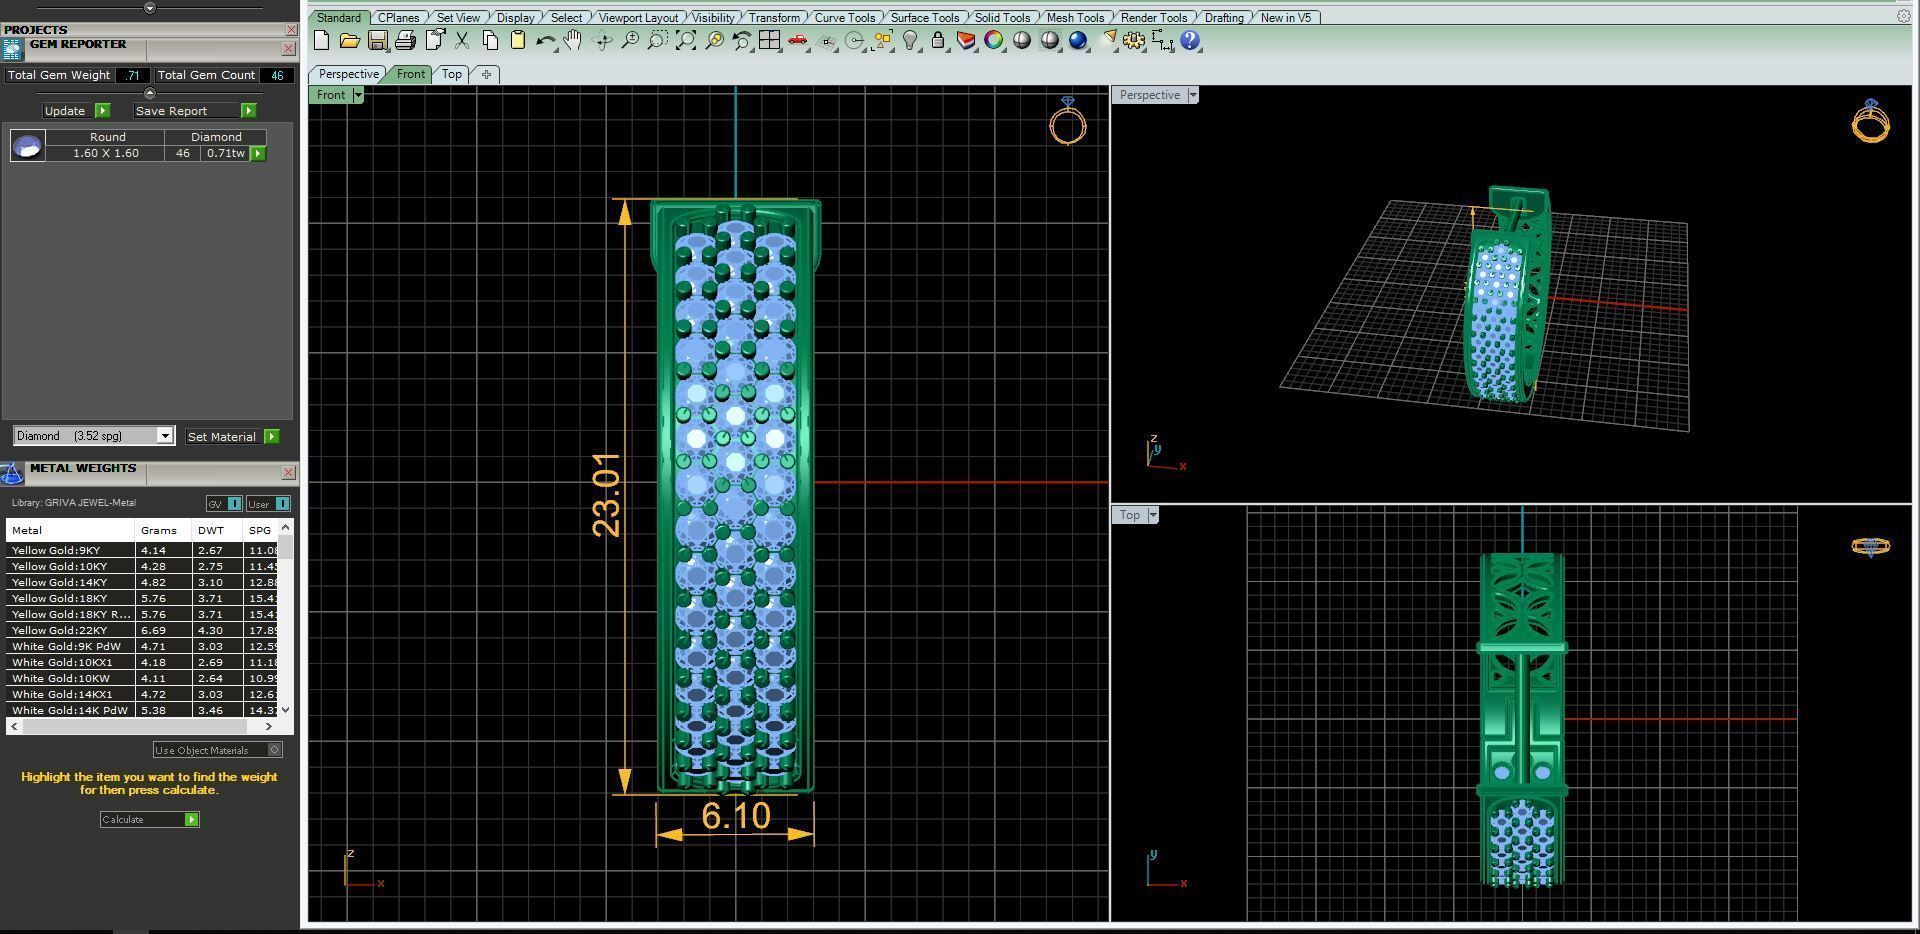This screenshot has height=934, width=1920.
Task: Open the Curve Tools tab
Action: coord(845,17)
